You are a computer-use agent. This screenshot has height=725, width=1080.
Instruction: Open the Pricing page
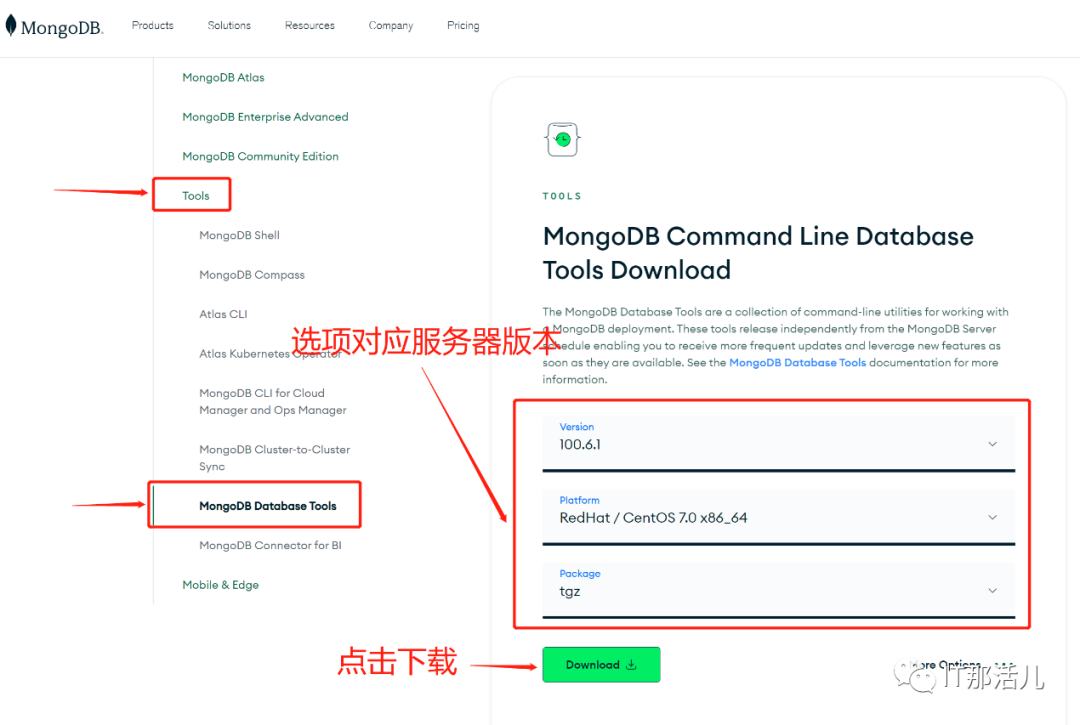(x=463, y=25)
